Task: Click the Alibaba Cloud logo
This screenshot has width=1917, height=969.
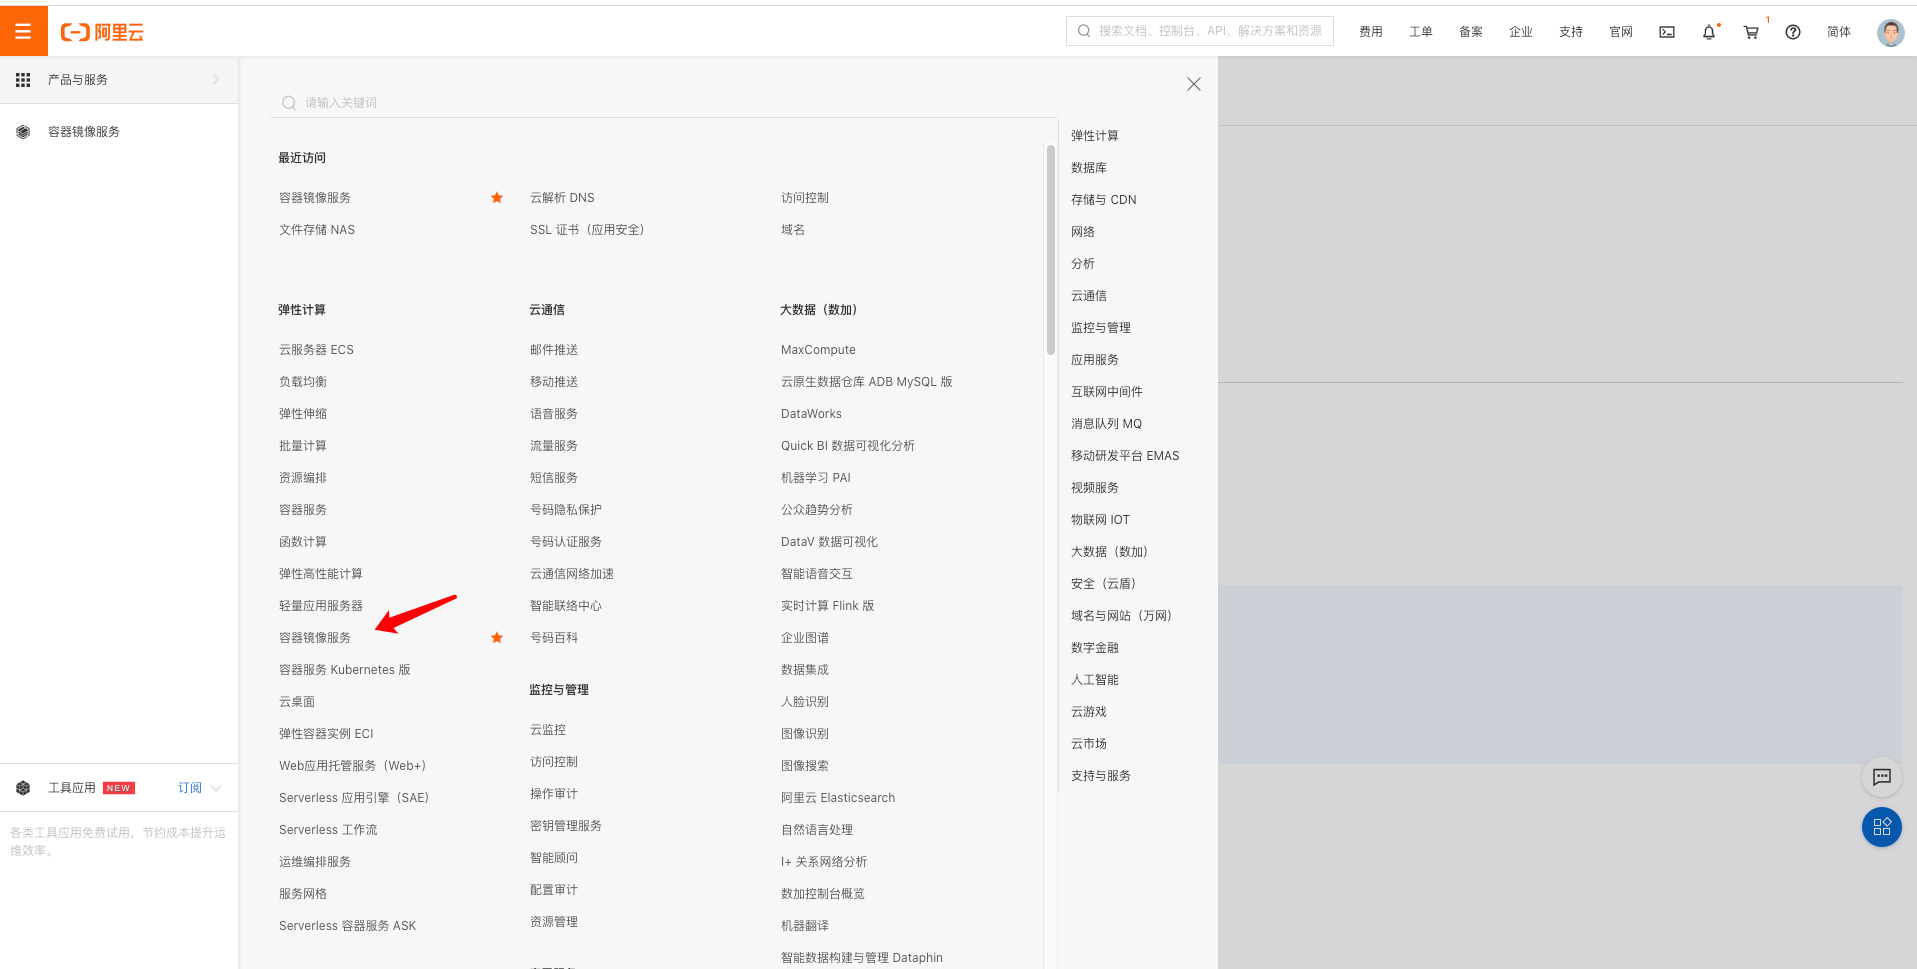Action: click(102, 32)
